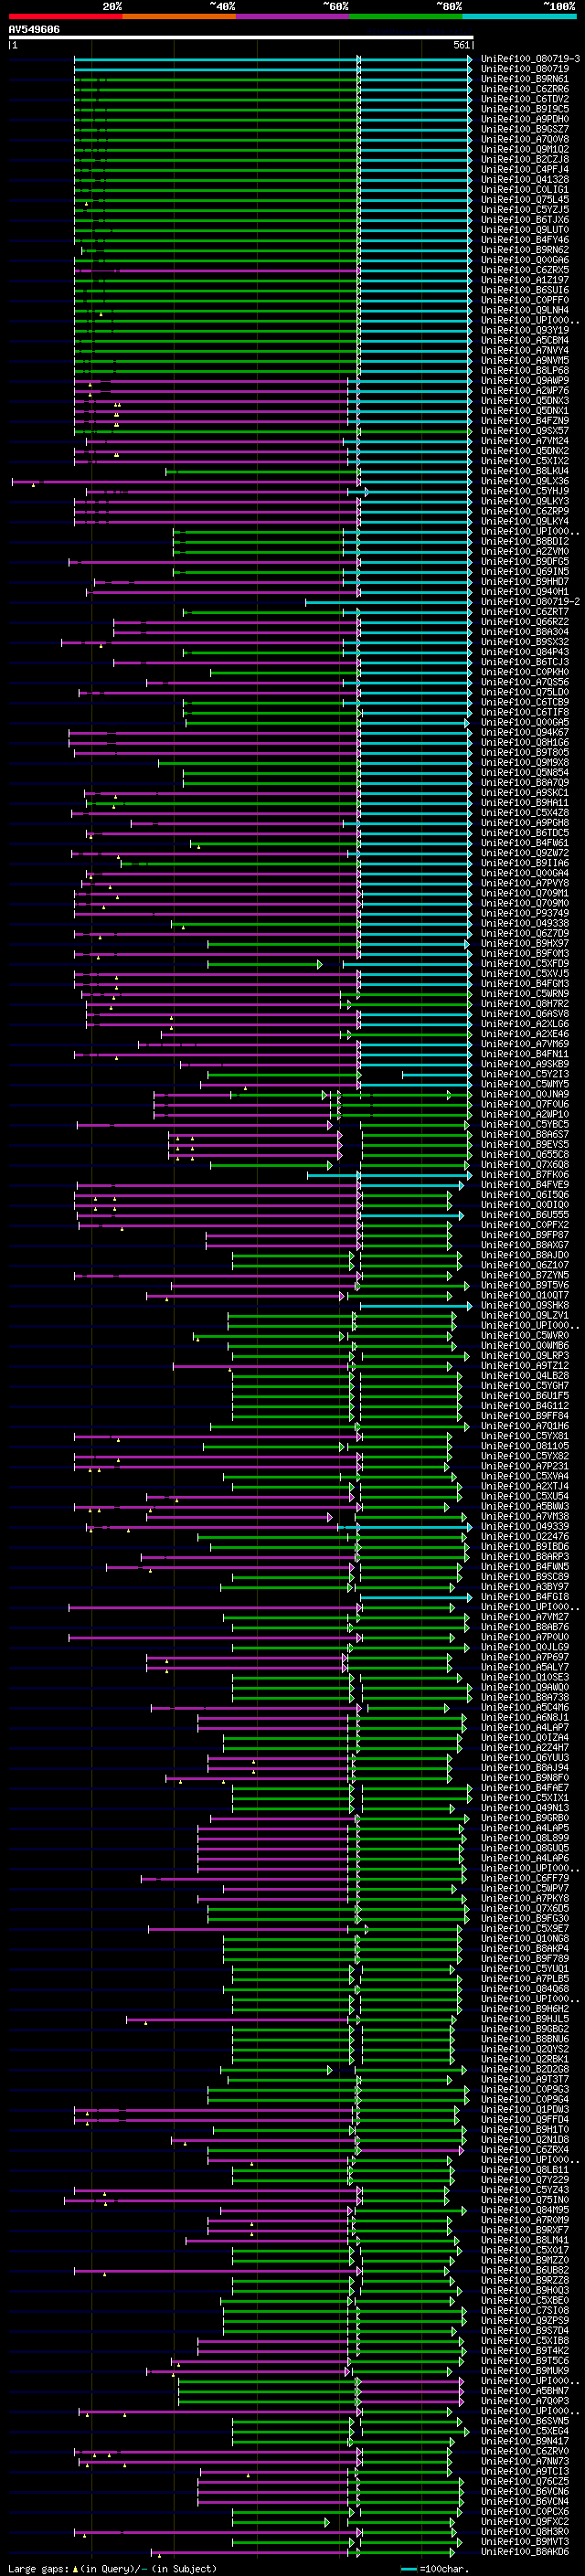585x2576 pixels.
Task: Select the UniRef100_O80719-2 label
Action: (530, 602)
